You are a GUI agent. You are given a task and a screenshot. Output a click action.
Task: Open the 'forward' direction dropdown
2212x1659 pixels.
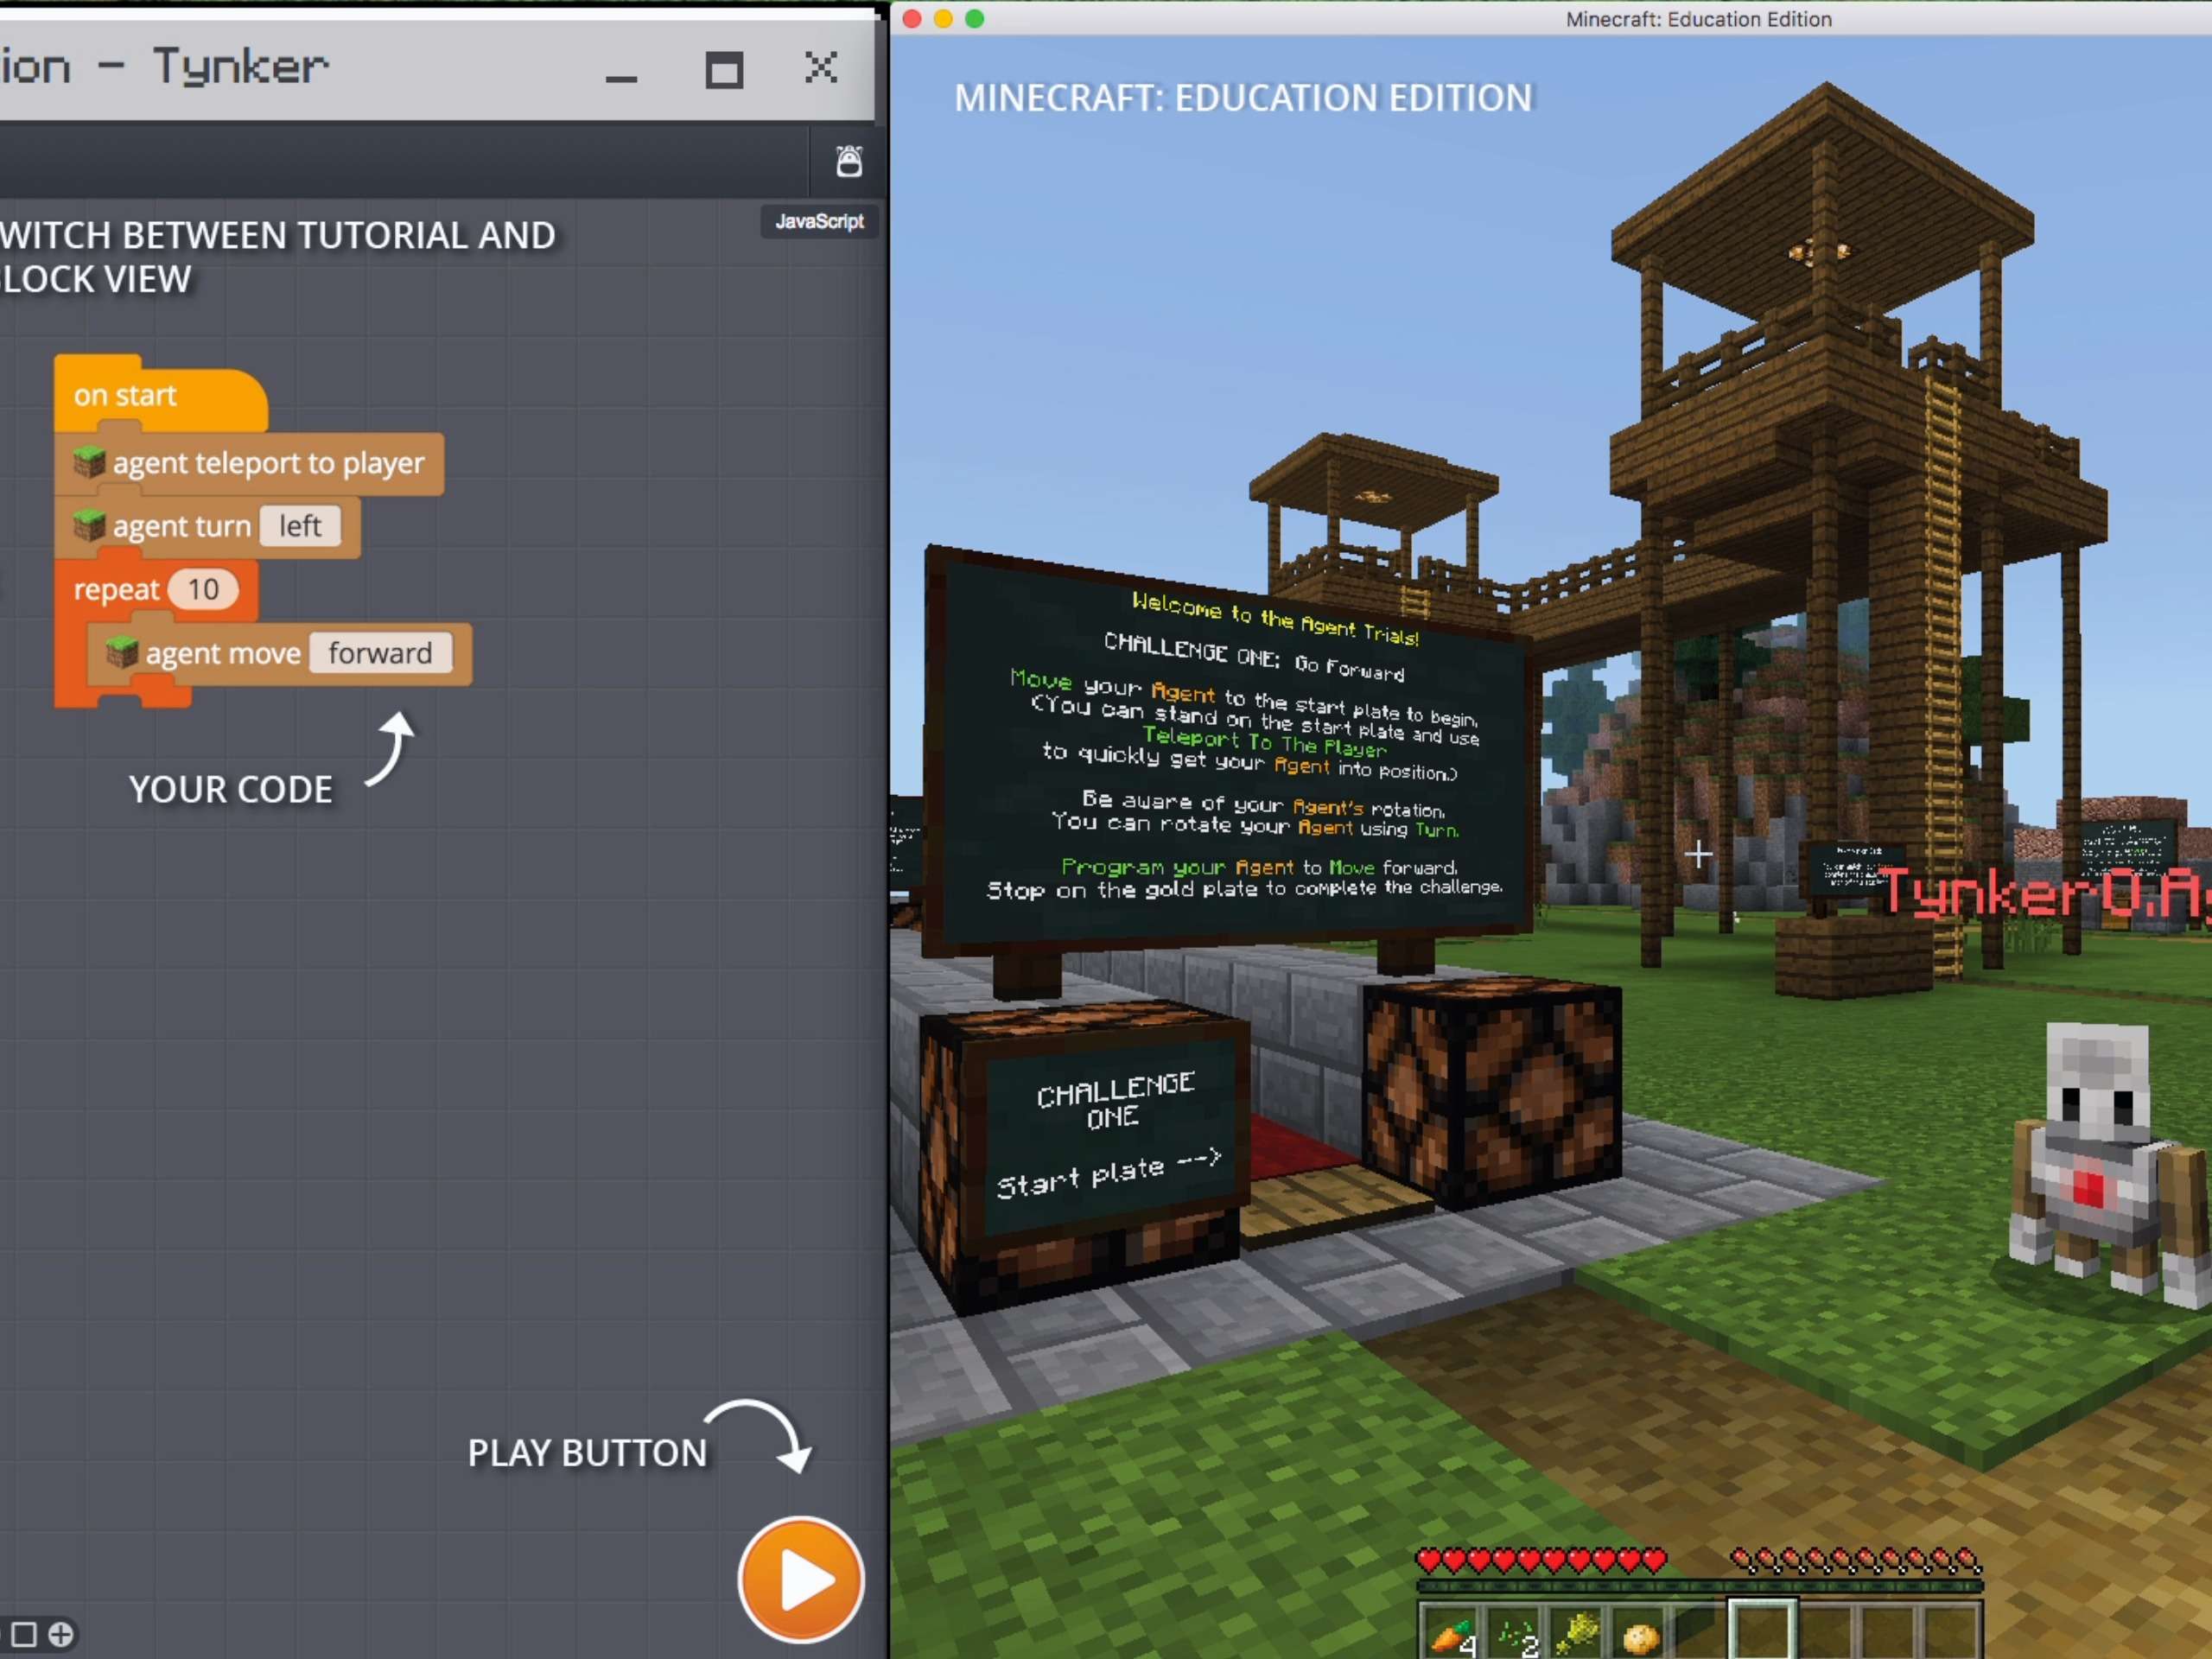[x=380, y=653]
